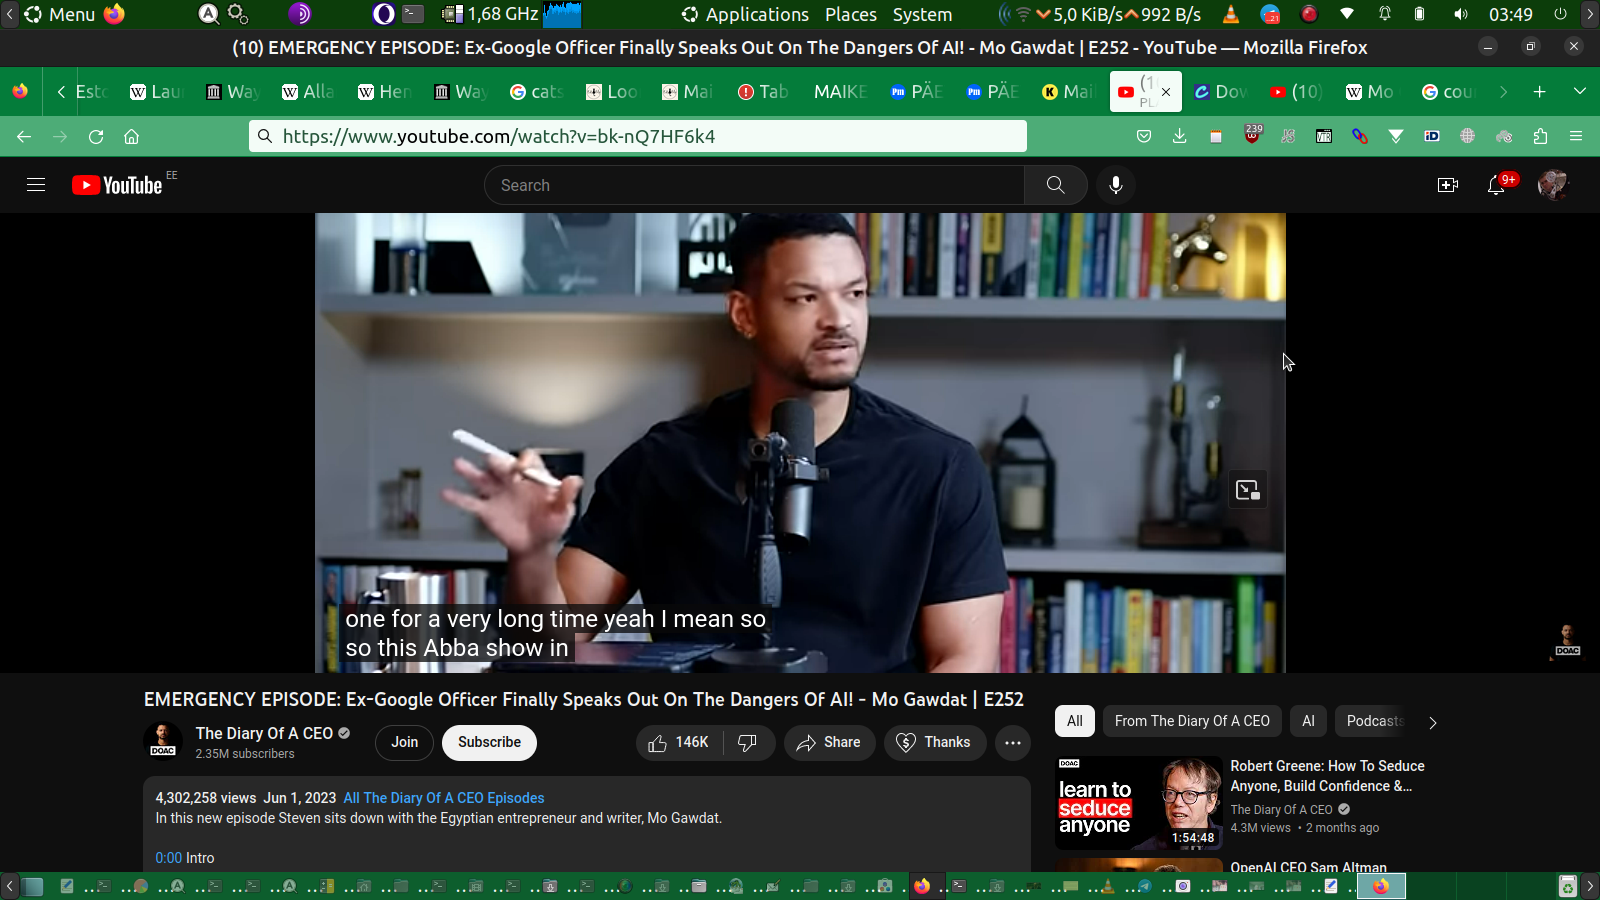Screen dimensions: 1600x900
Task: Open the YouTube guide hamburger menu
Action: click(36, 185)
